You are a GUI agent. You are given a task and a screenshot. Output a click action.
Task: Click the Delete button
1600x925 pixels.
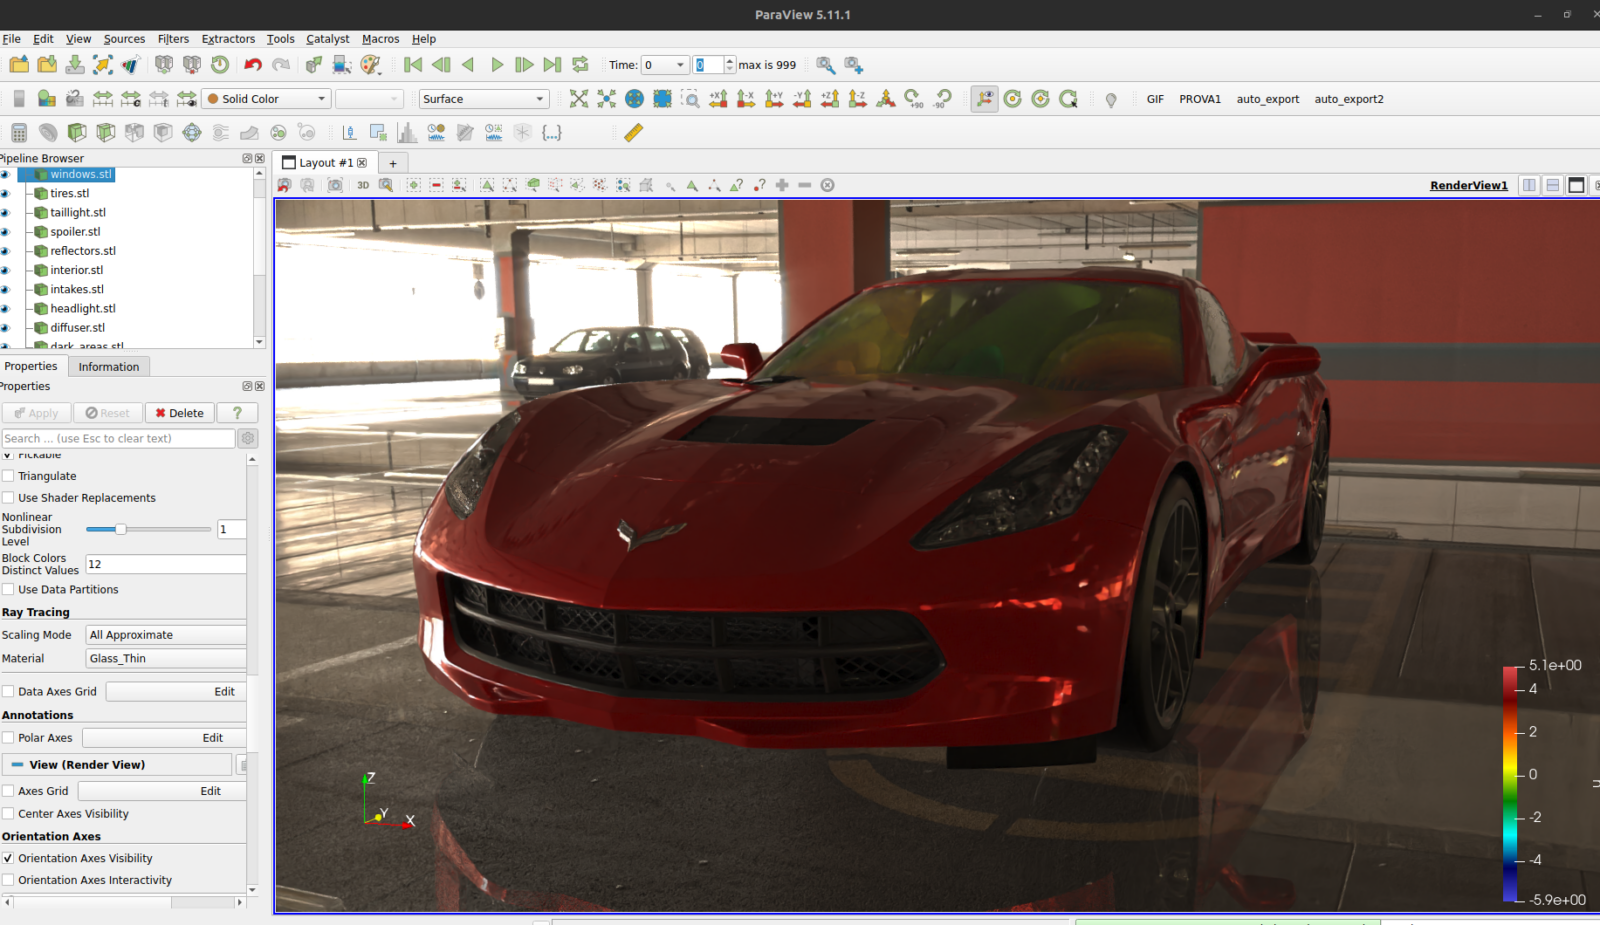[180, 413]
